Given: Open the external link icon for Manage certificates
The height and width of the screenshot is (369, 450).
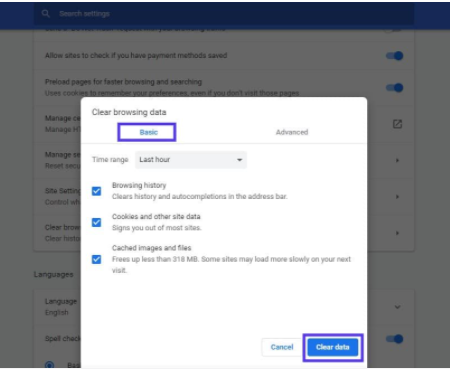Looking at the screenshot, I should (397, 124).
